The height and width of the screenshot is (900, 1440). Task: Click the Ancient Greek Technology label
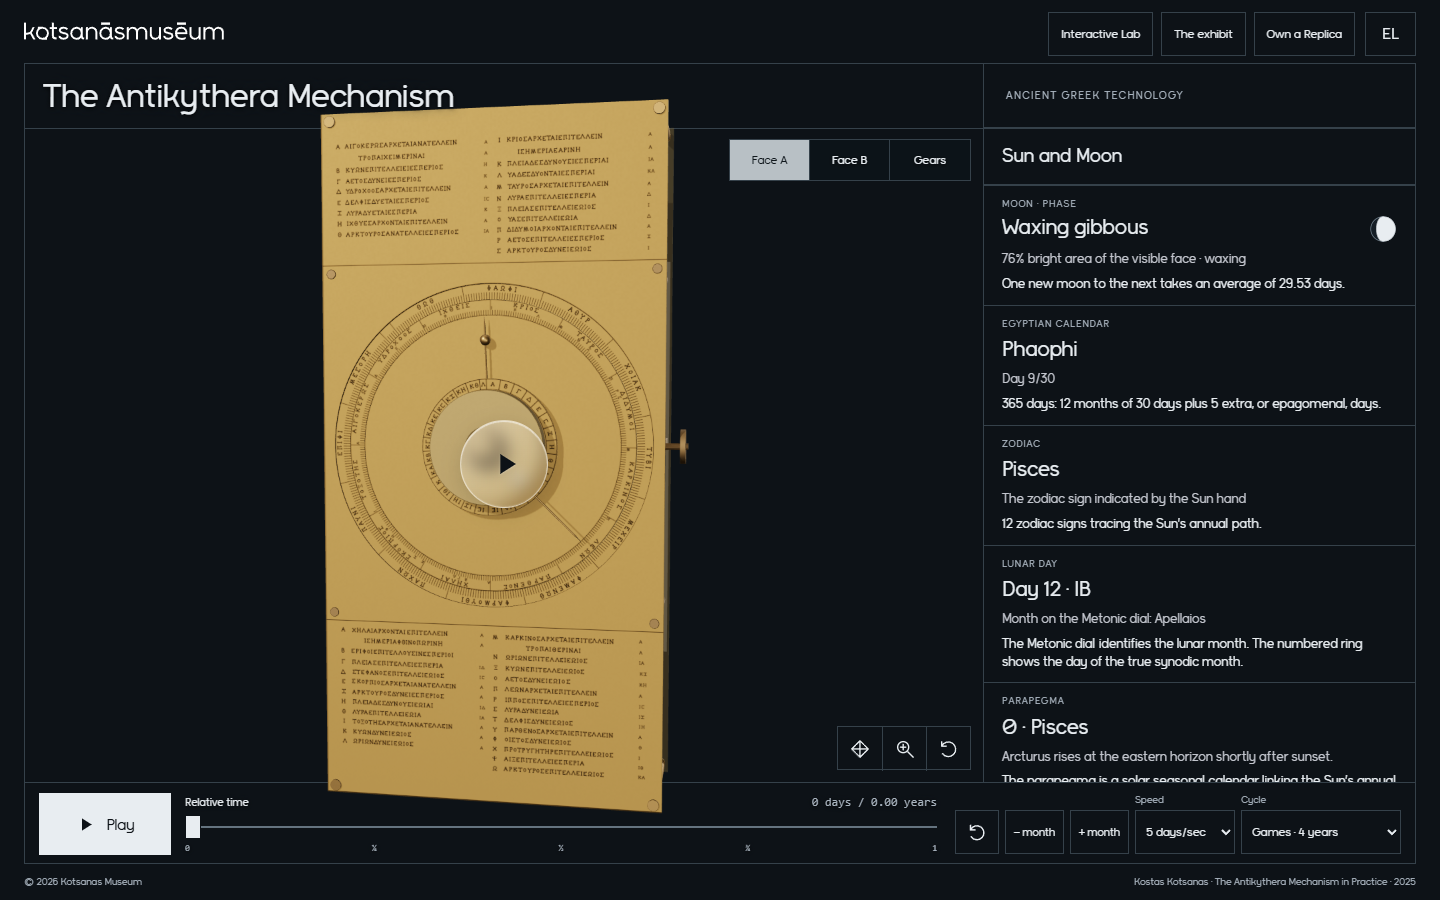1094,95
